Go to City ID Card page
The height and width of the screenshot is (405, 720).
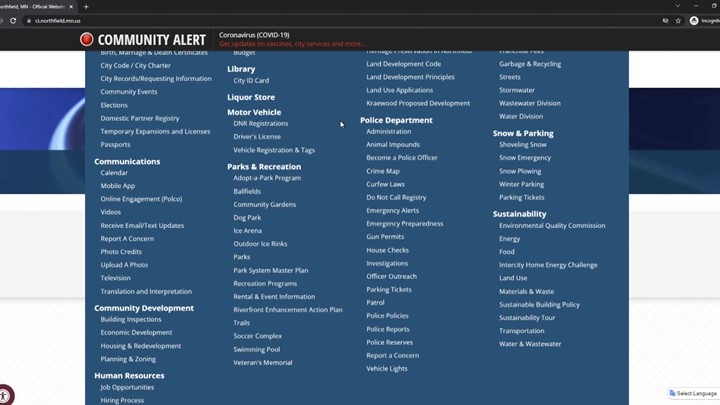(x=251, y=80)
